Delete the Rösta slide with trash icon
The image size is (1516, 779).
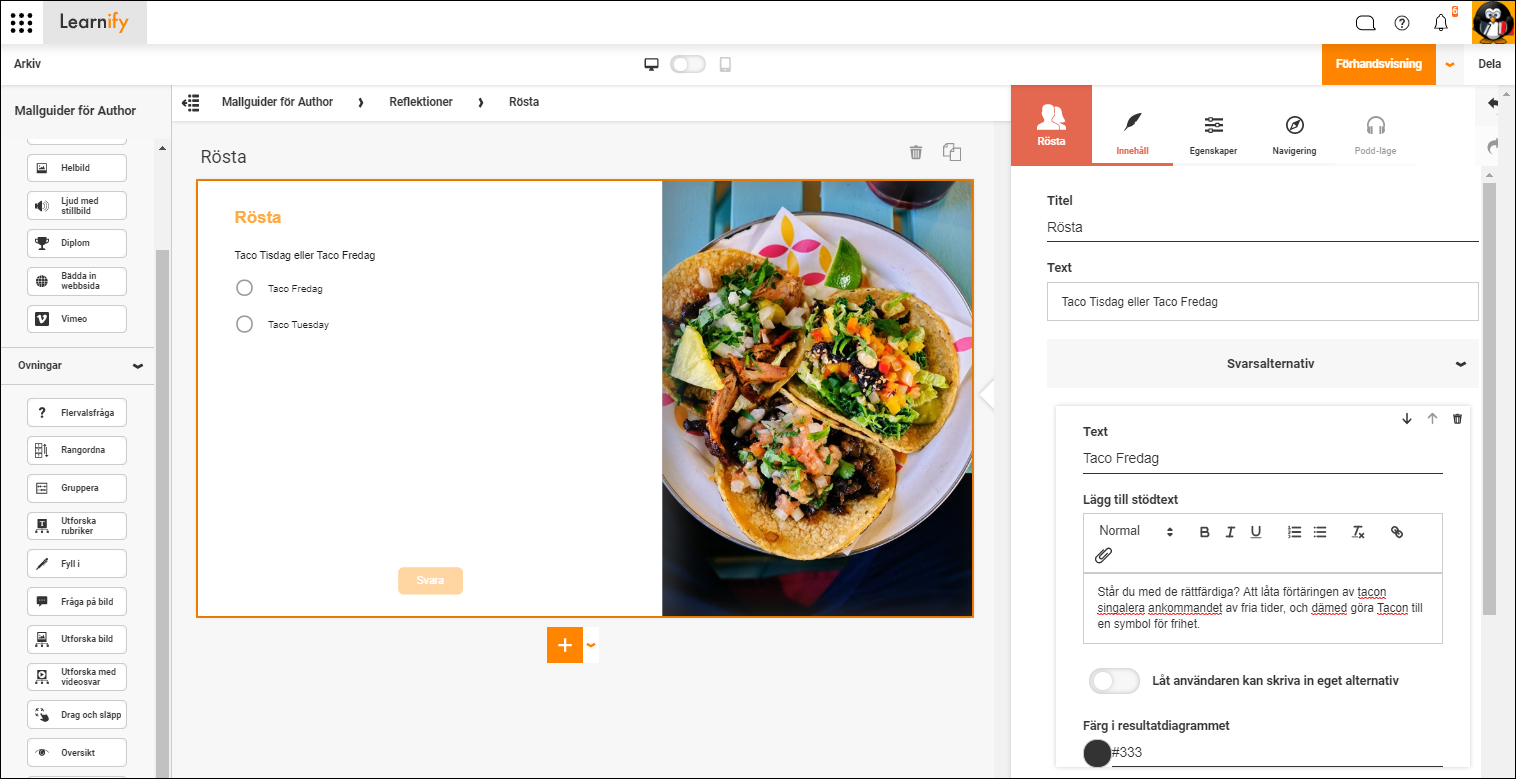(x=915, y=152)
